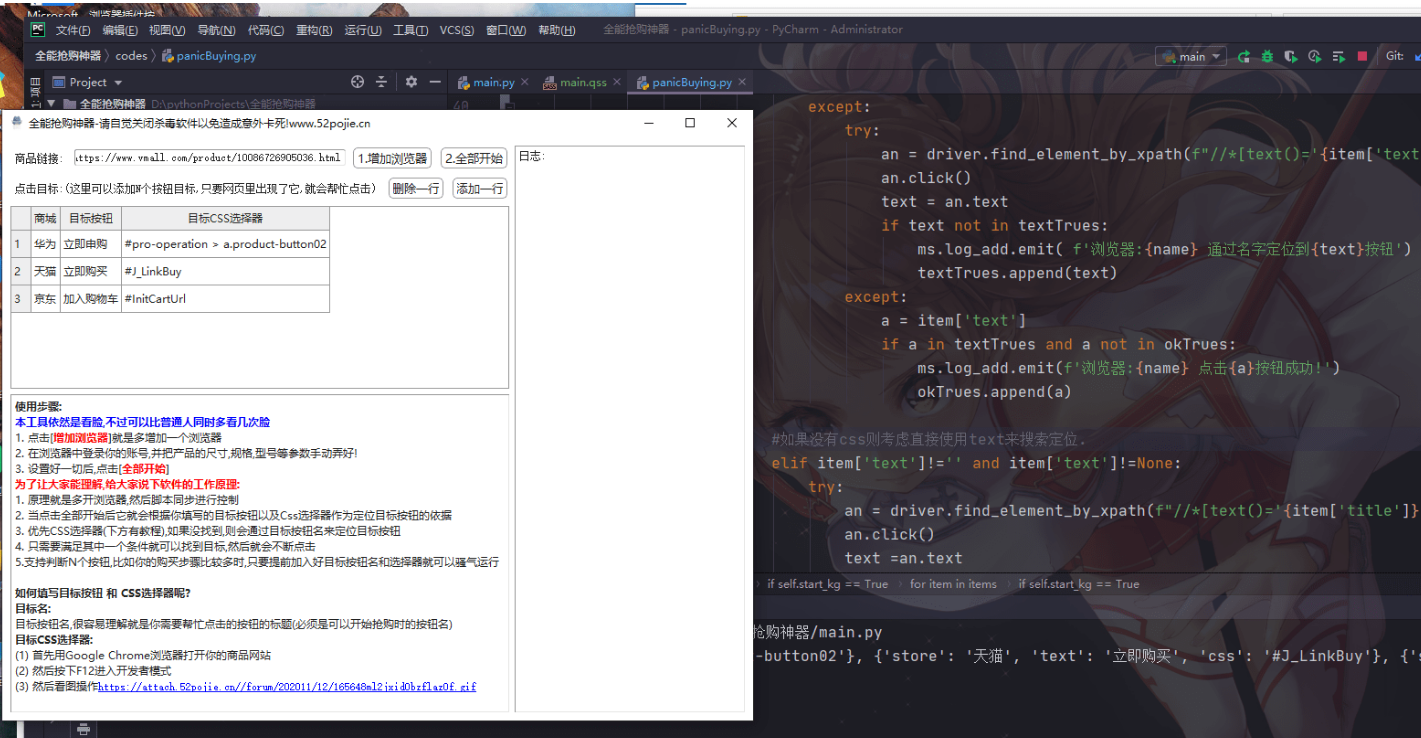Select the 立即申购 table cell
The width and height of the screenshot is (1421, 738).
pyautogui.click(x=91, y=244)
